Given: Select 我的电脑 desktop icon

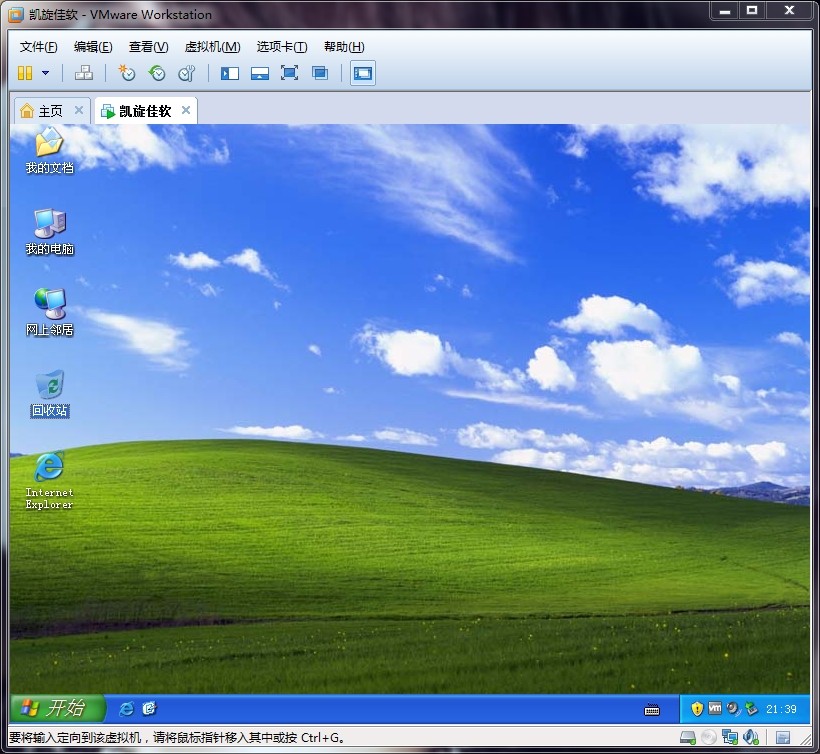Looking at the screenshot, I should 50,232.
